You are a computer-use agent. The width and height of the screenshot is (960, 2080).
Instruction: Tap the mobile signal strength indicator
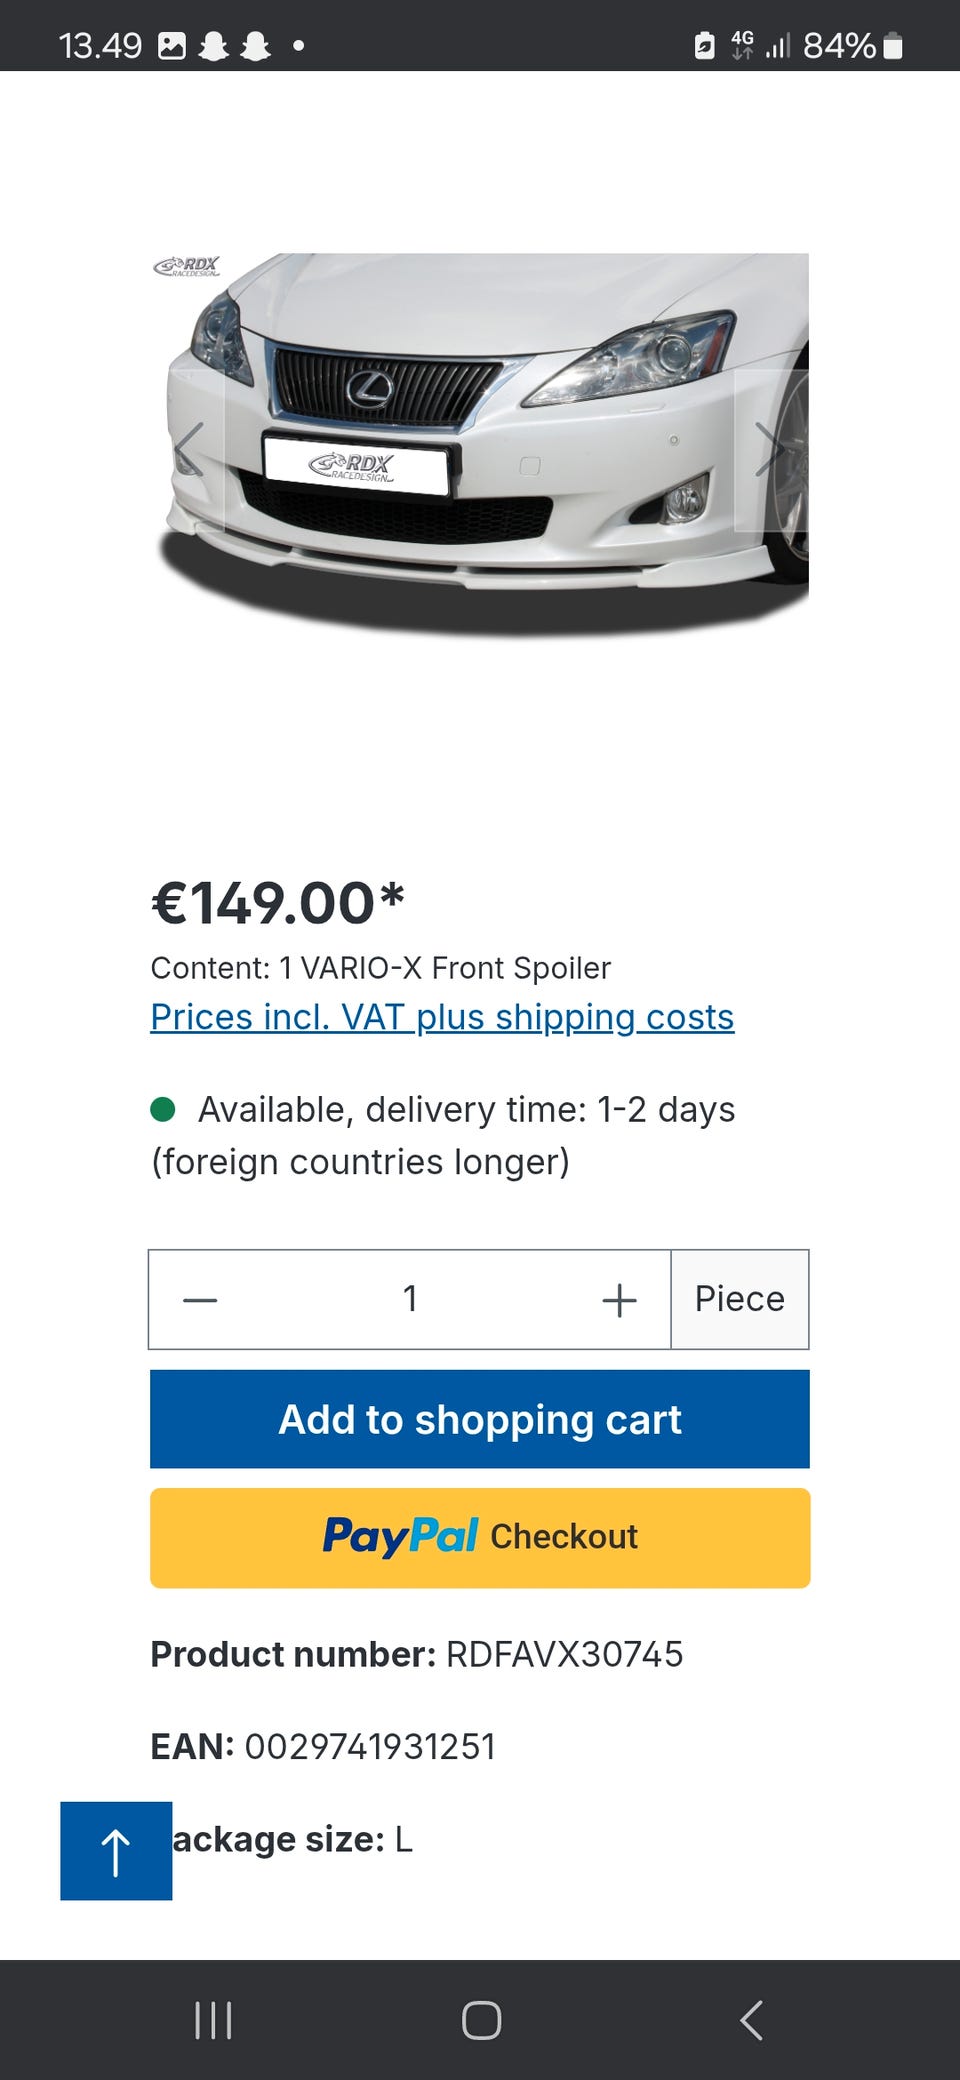[x=778, y=46]
